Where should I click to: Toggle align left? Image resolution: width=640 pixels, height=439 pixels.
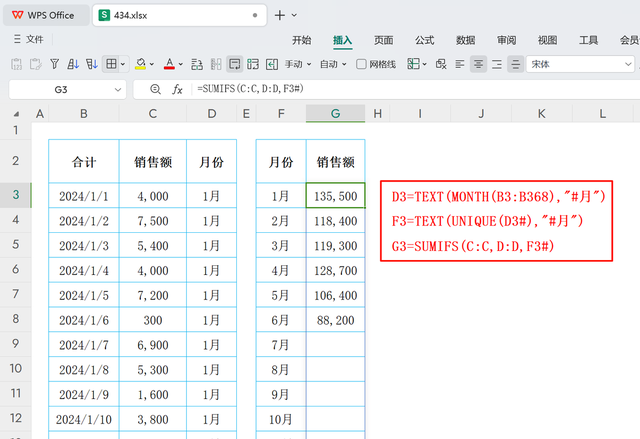[x=460, y=64]
